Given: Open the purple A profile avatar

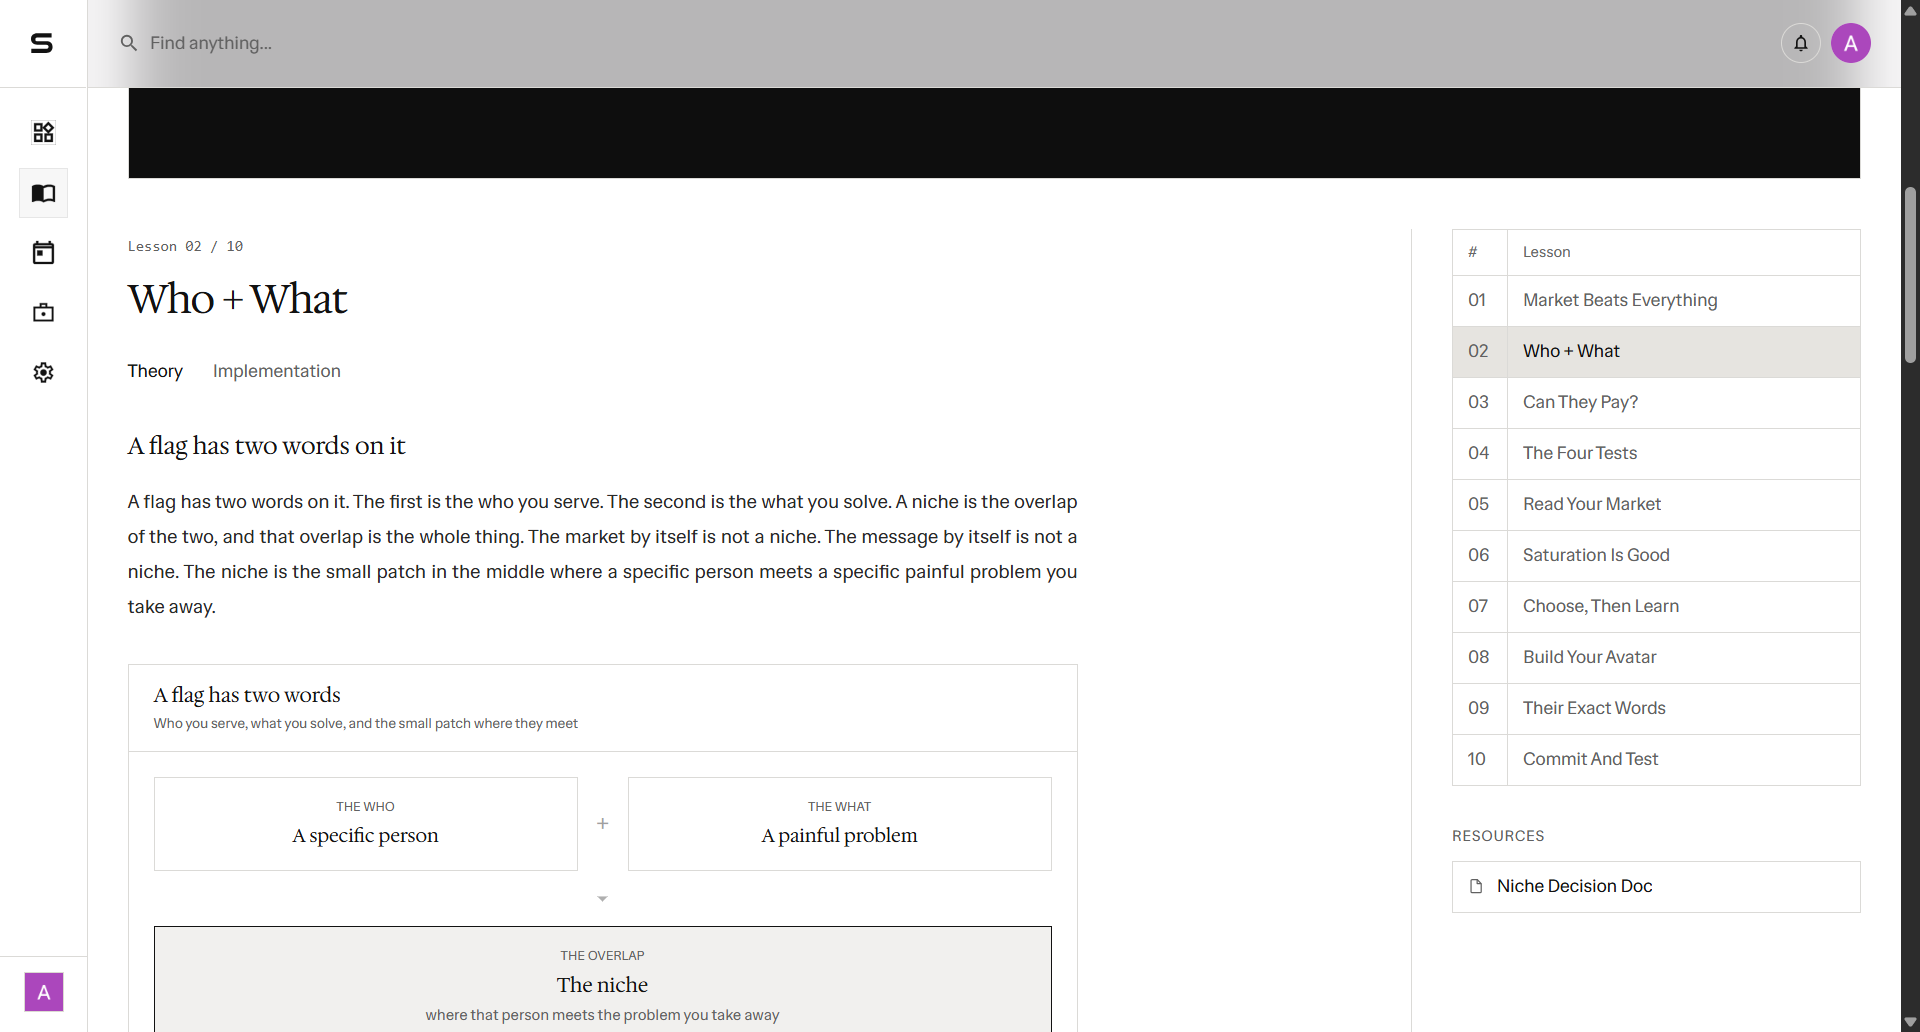Looking at the screenshot, I should [x=1850, y=43].
